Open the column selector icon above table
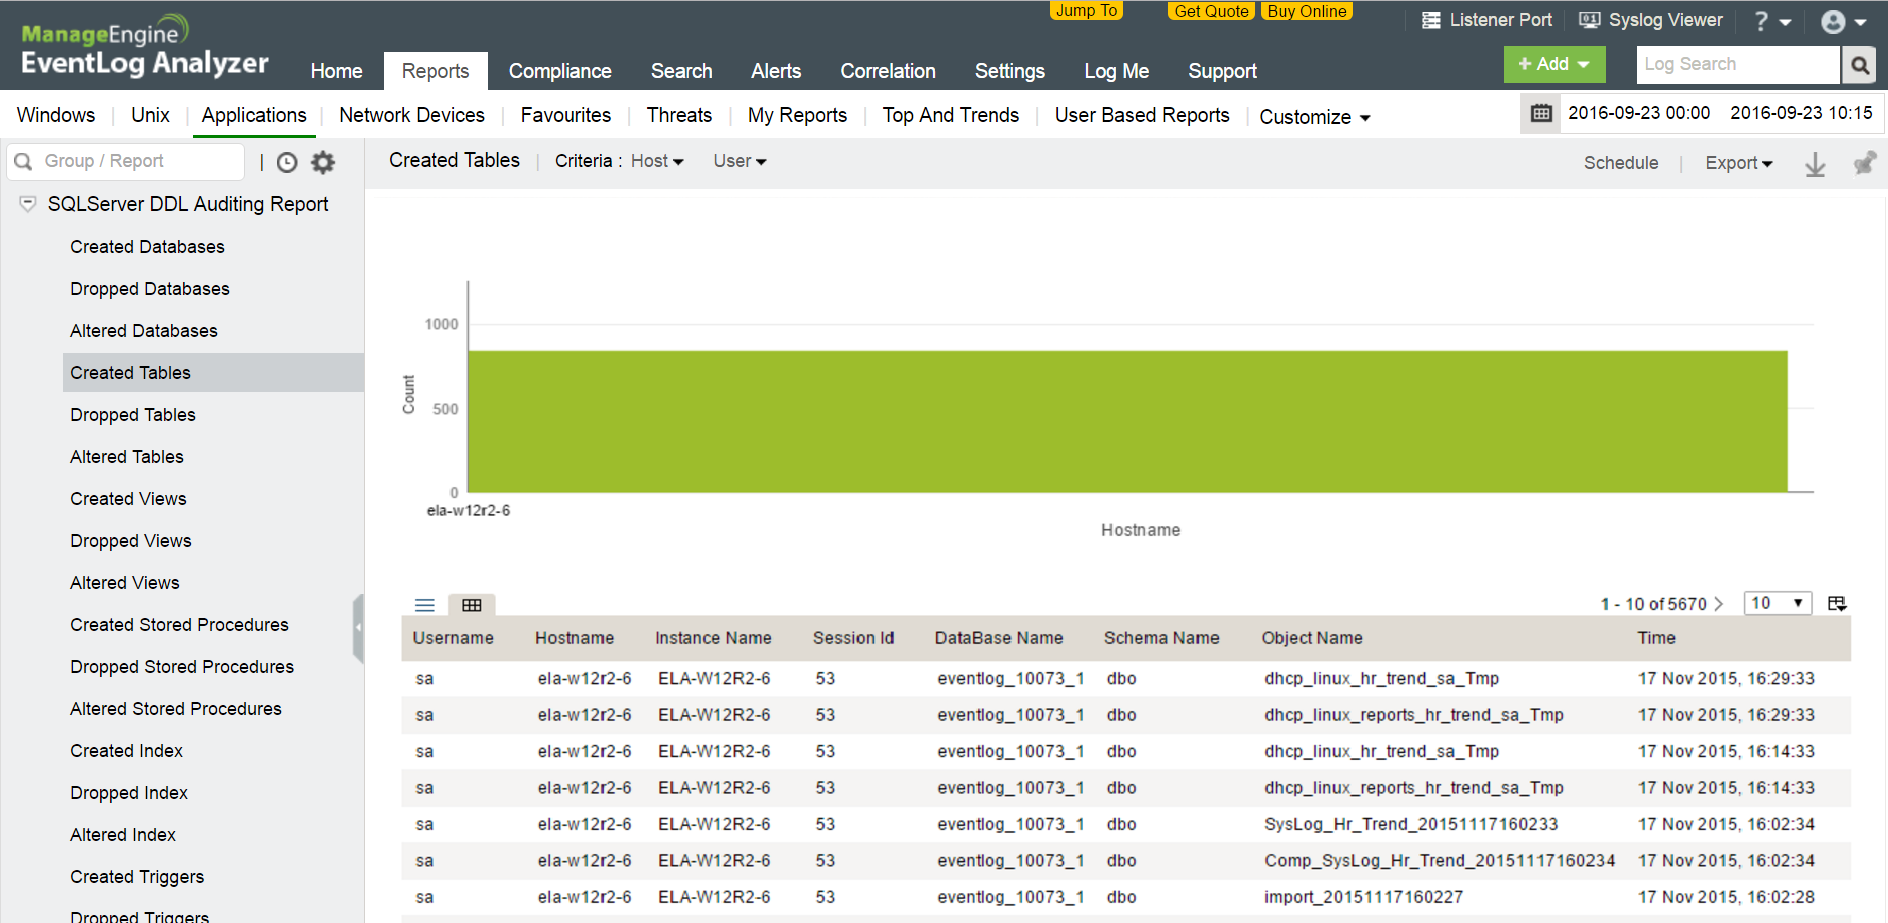 pos(1837,603)
